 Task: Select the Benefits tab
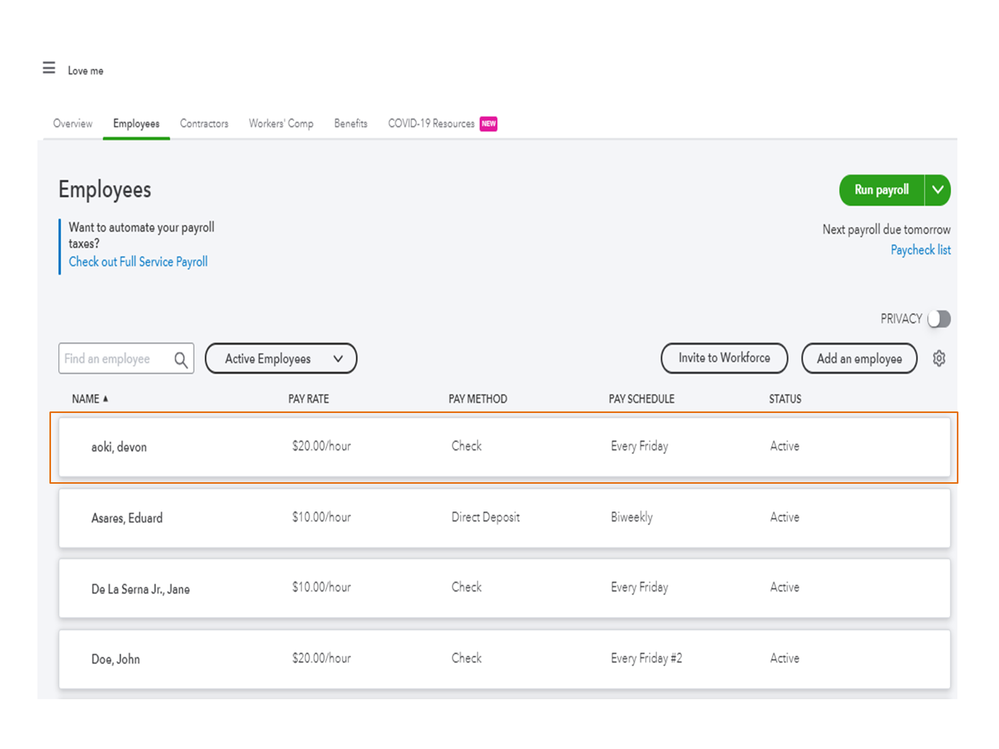351,124
